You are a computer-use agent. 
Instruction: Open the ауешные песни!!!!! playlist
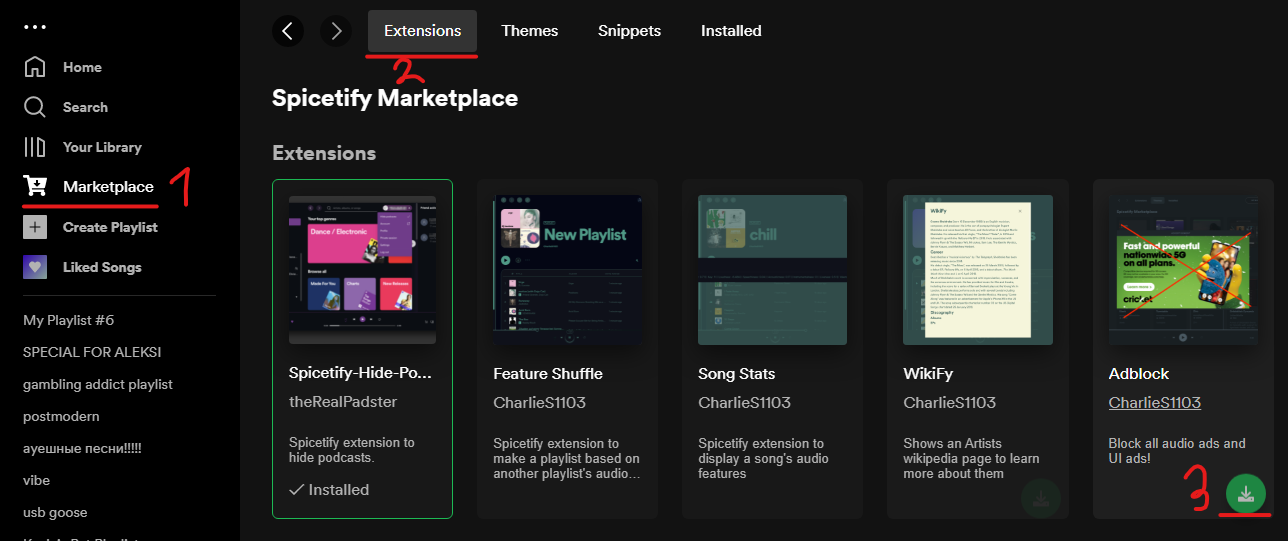[x=82, y=448]
